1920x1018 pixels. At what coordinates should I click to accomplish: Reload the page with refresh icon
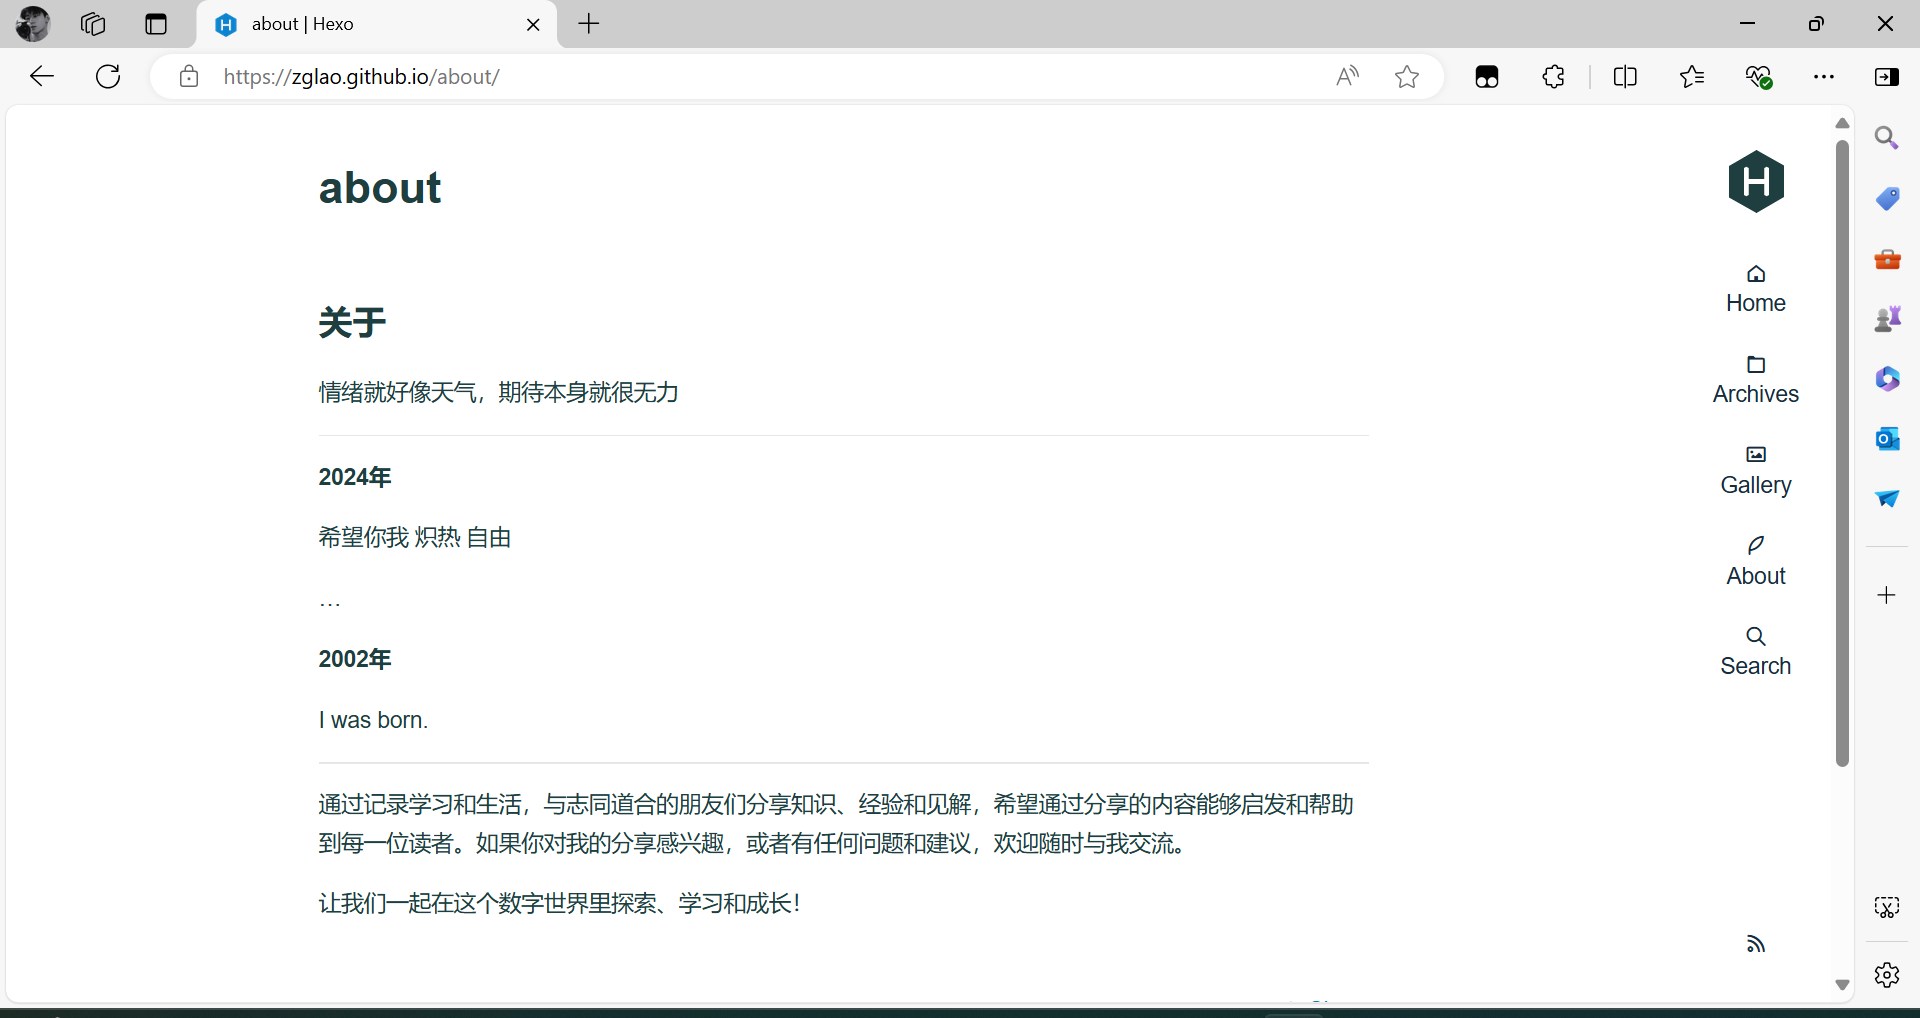click(x=108, y=76)
